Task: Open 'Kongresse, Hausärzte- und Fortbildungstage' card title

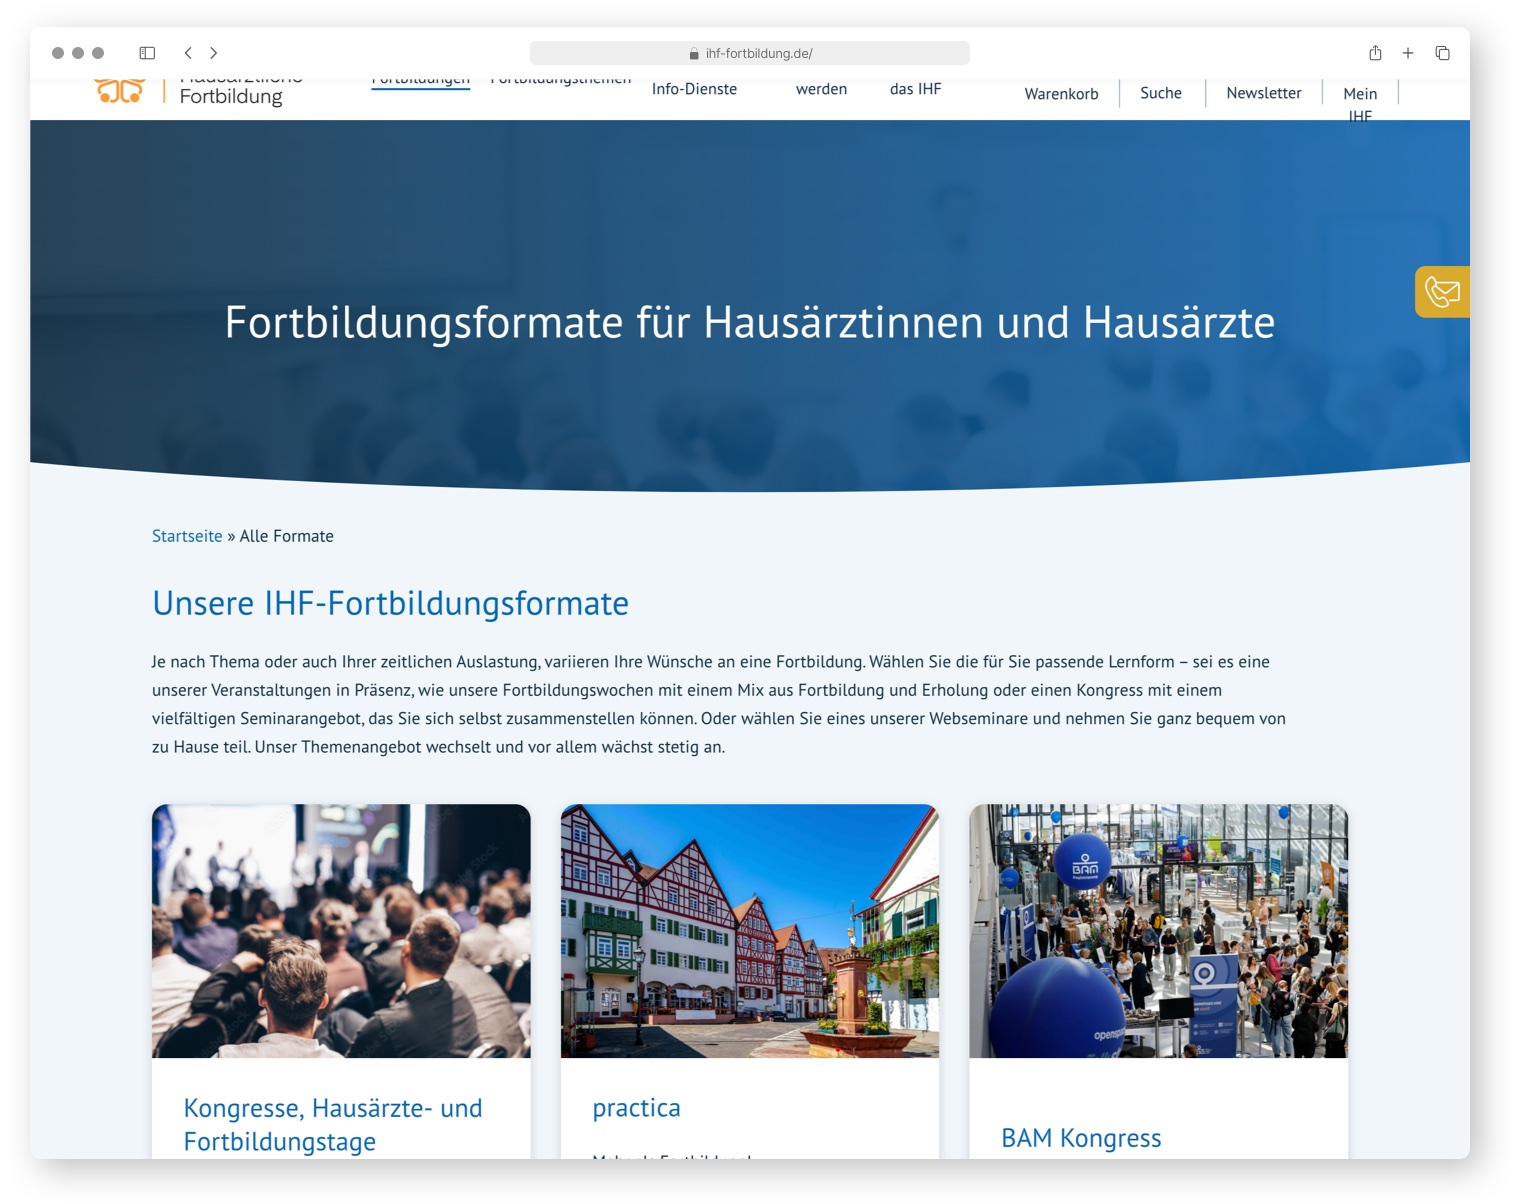Action: [333, 1125]
